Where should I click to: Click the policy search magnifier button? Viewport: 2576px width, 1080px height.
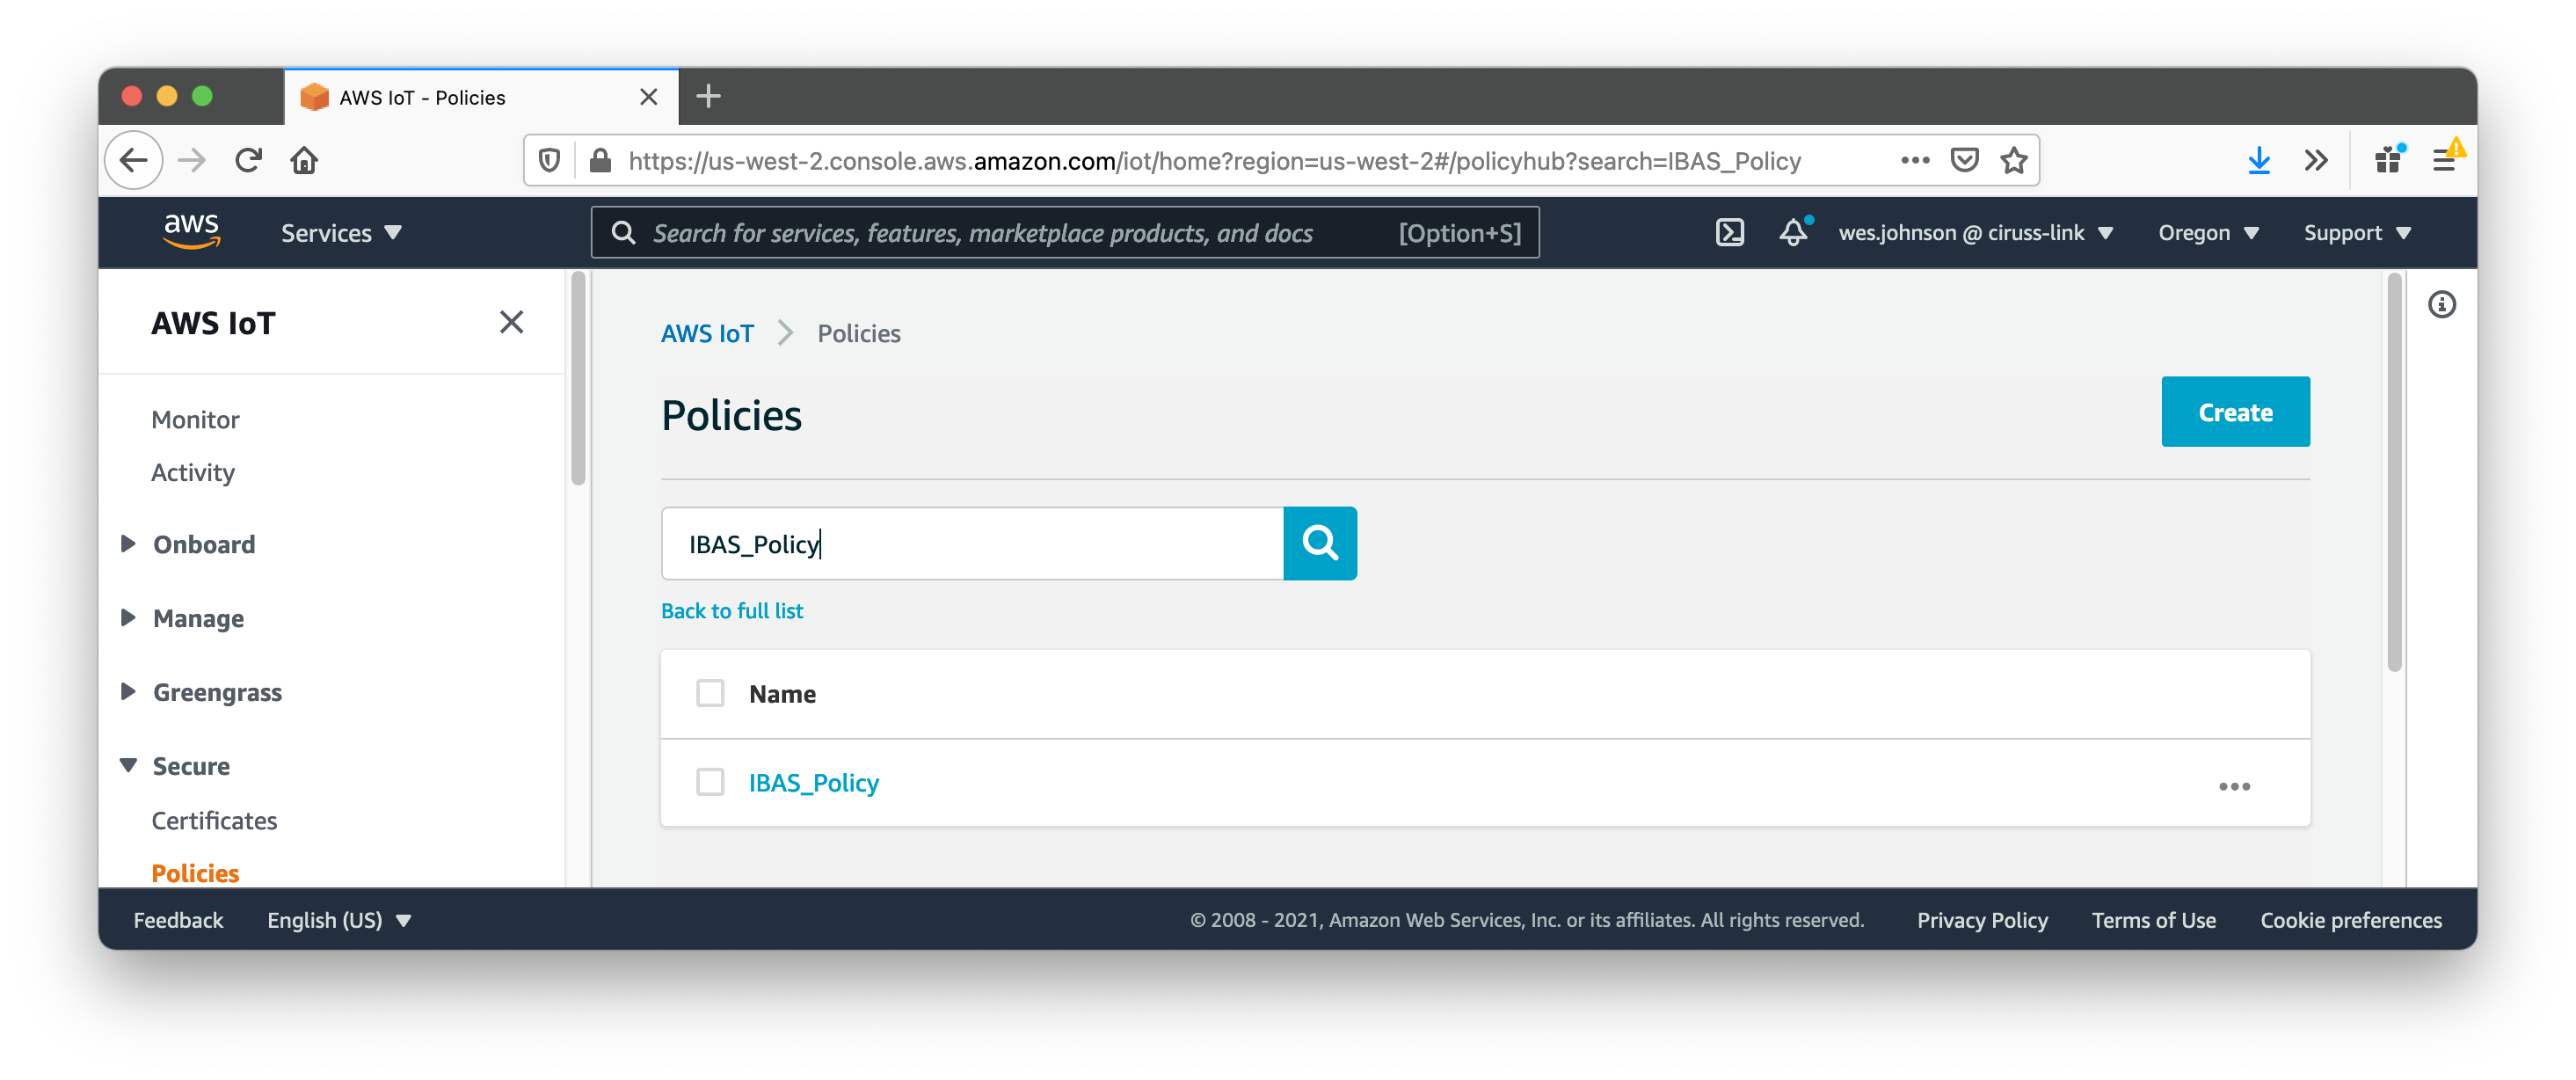[1319, 543]
